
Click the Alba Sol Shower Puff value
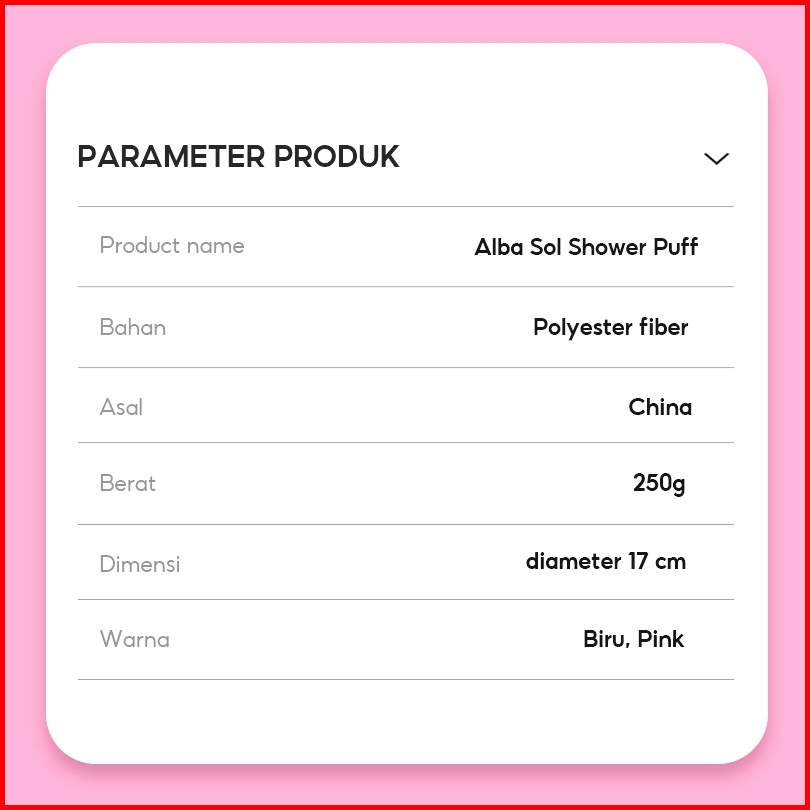pyautogui.click(x=586, y=247)
